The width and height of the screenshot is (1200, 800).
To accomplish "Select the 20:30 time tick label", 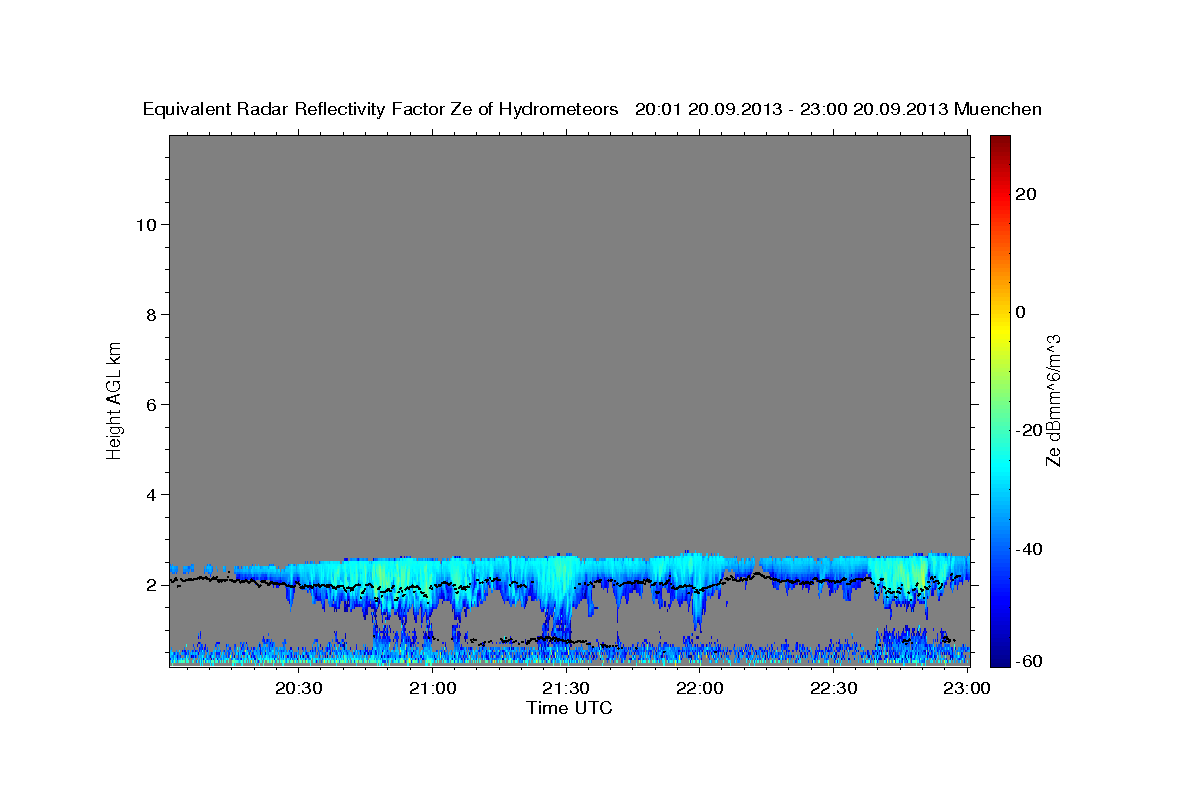I will (298, 688).
